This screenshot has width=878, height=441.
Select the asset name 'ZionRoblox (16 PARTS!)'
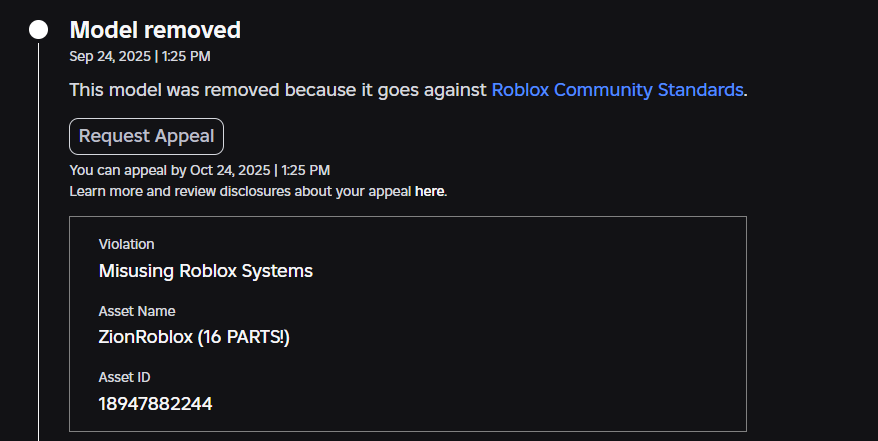[194, 337]
